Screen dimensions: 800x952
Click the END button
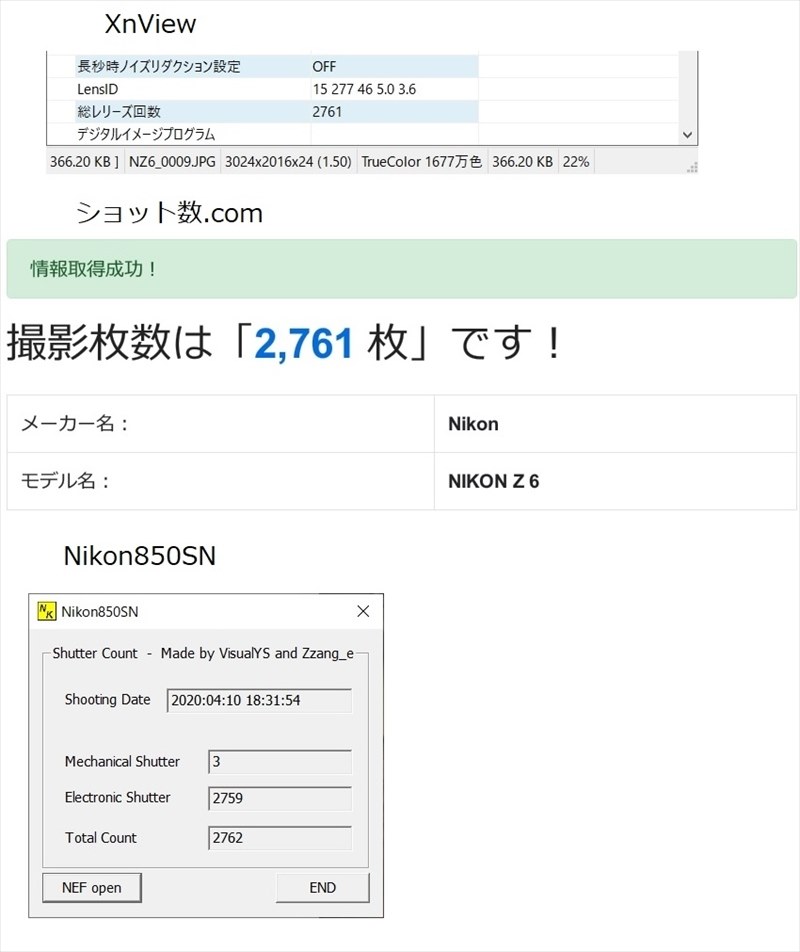[x=322, y=888]
